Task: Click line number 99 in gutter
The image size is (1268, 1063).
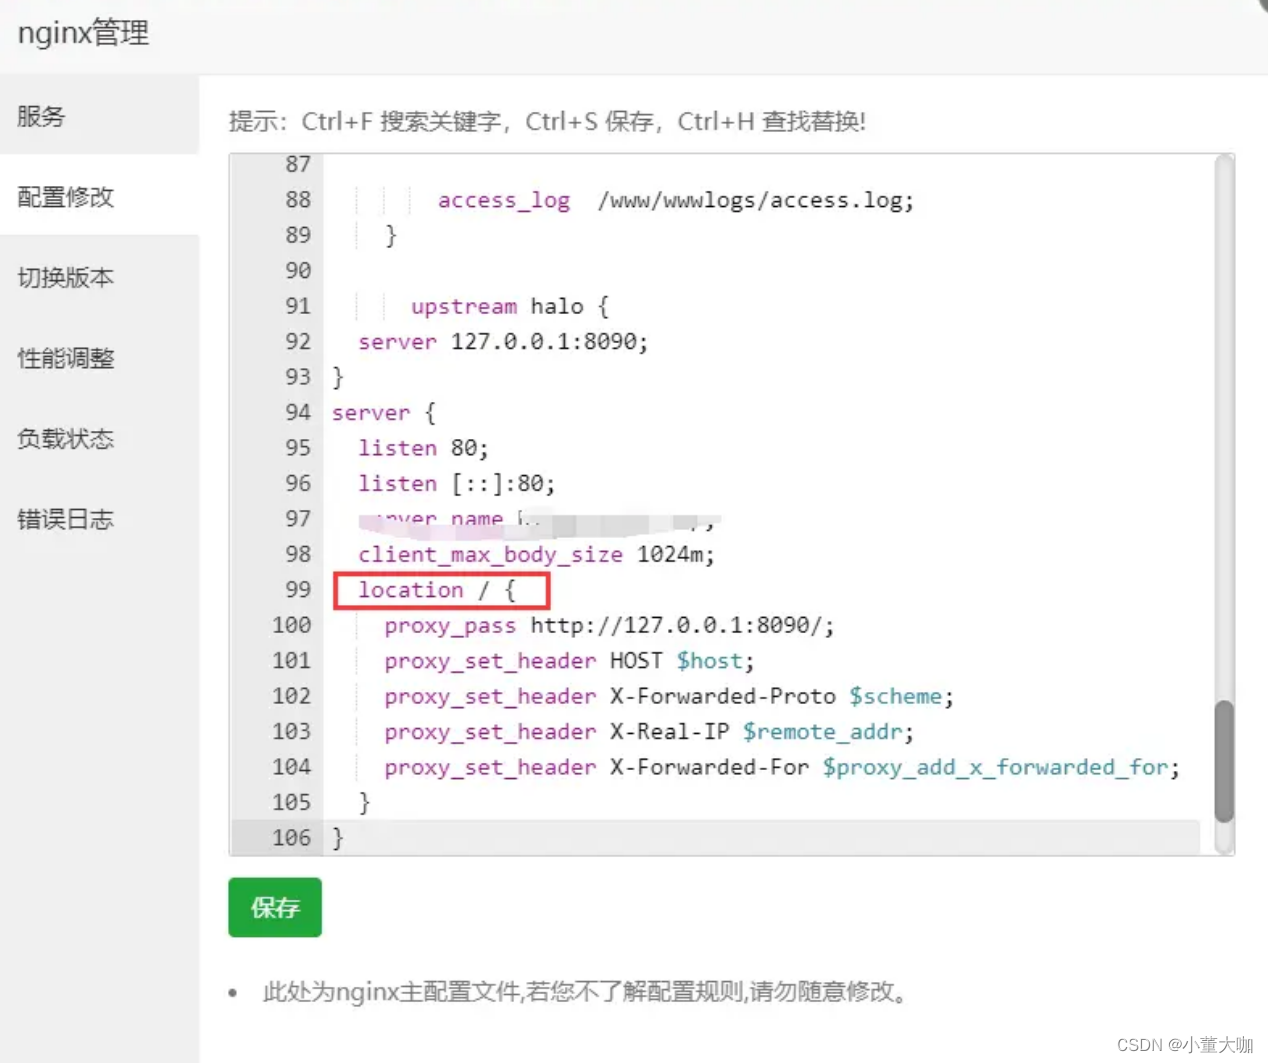Action: click(x=297, y=589)
